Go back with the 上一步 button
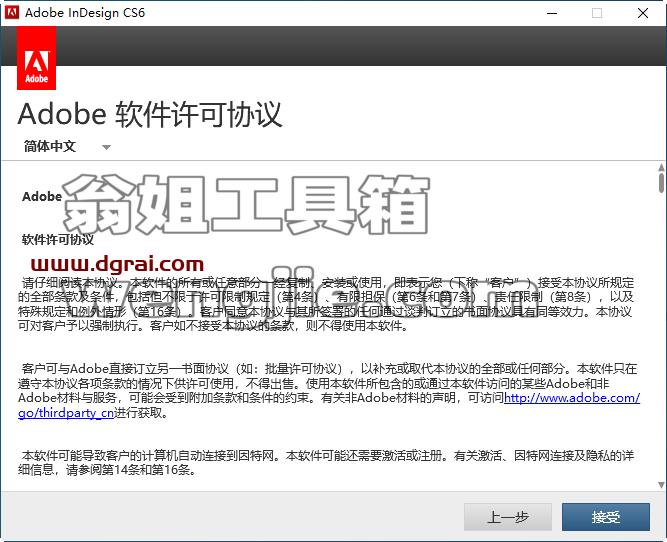This screenshot has width=667, height=542. coord(508,517)
